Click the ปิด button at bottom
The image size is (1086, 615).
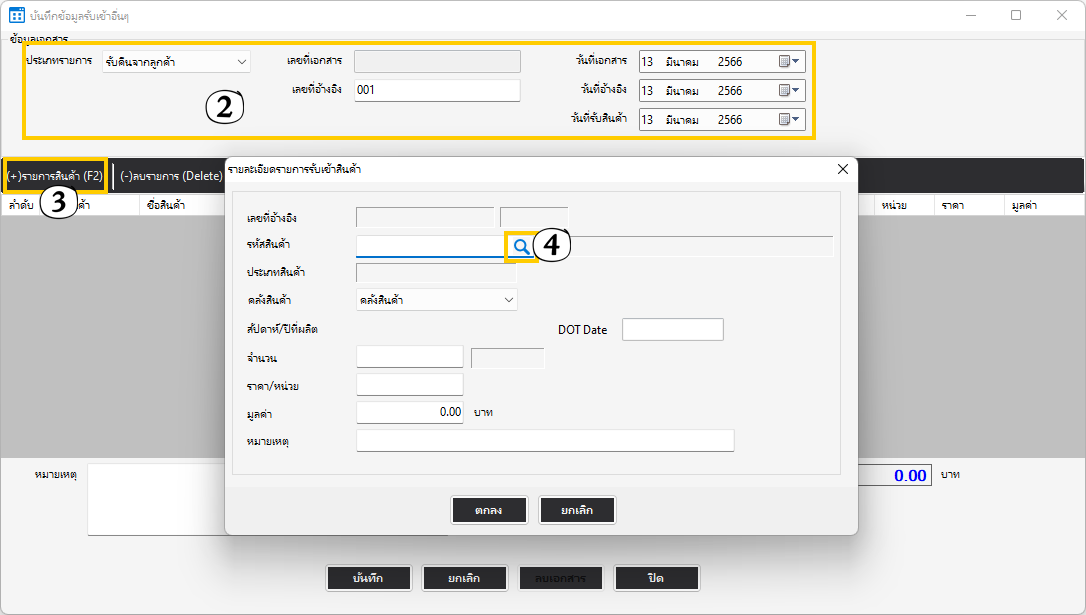656,578
